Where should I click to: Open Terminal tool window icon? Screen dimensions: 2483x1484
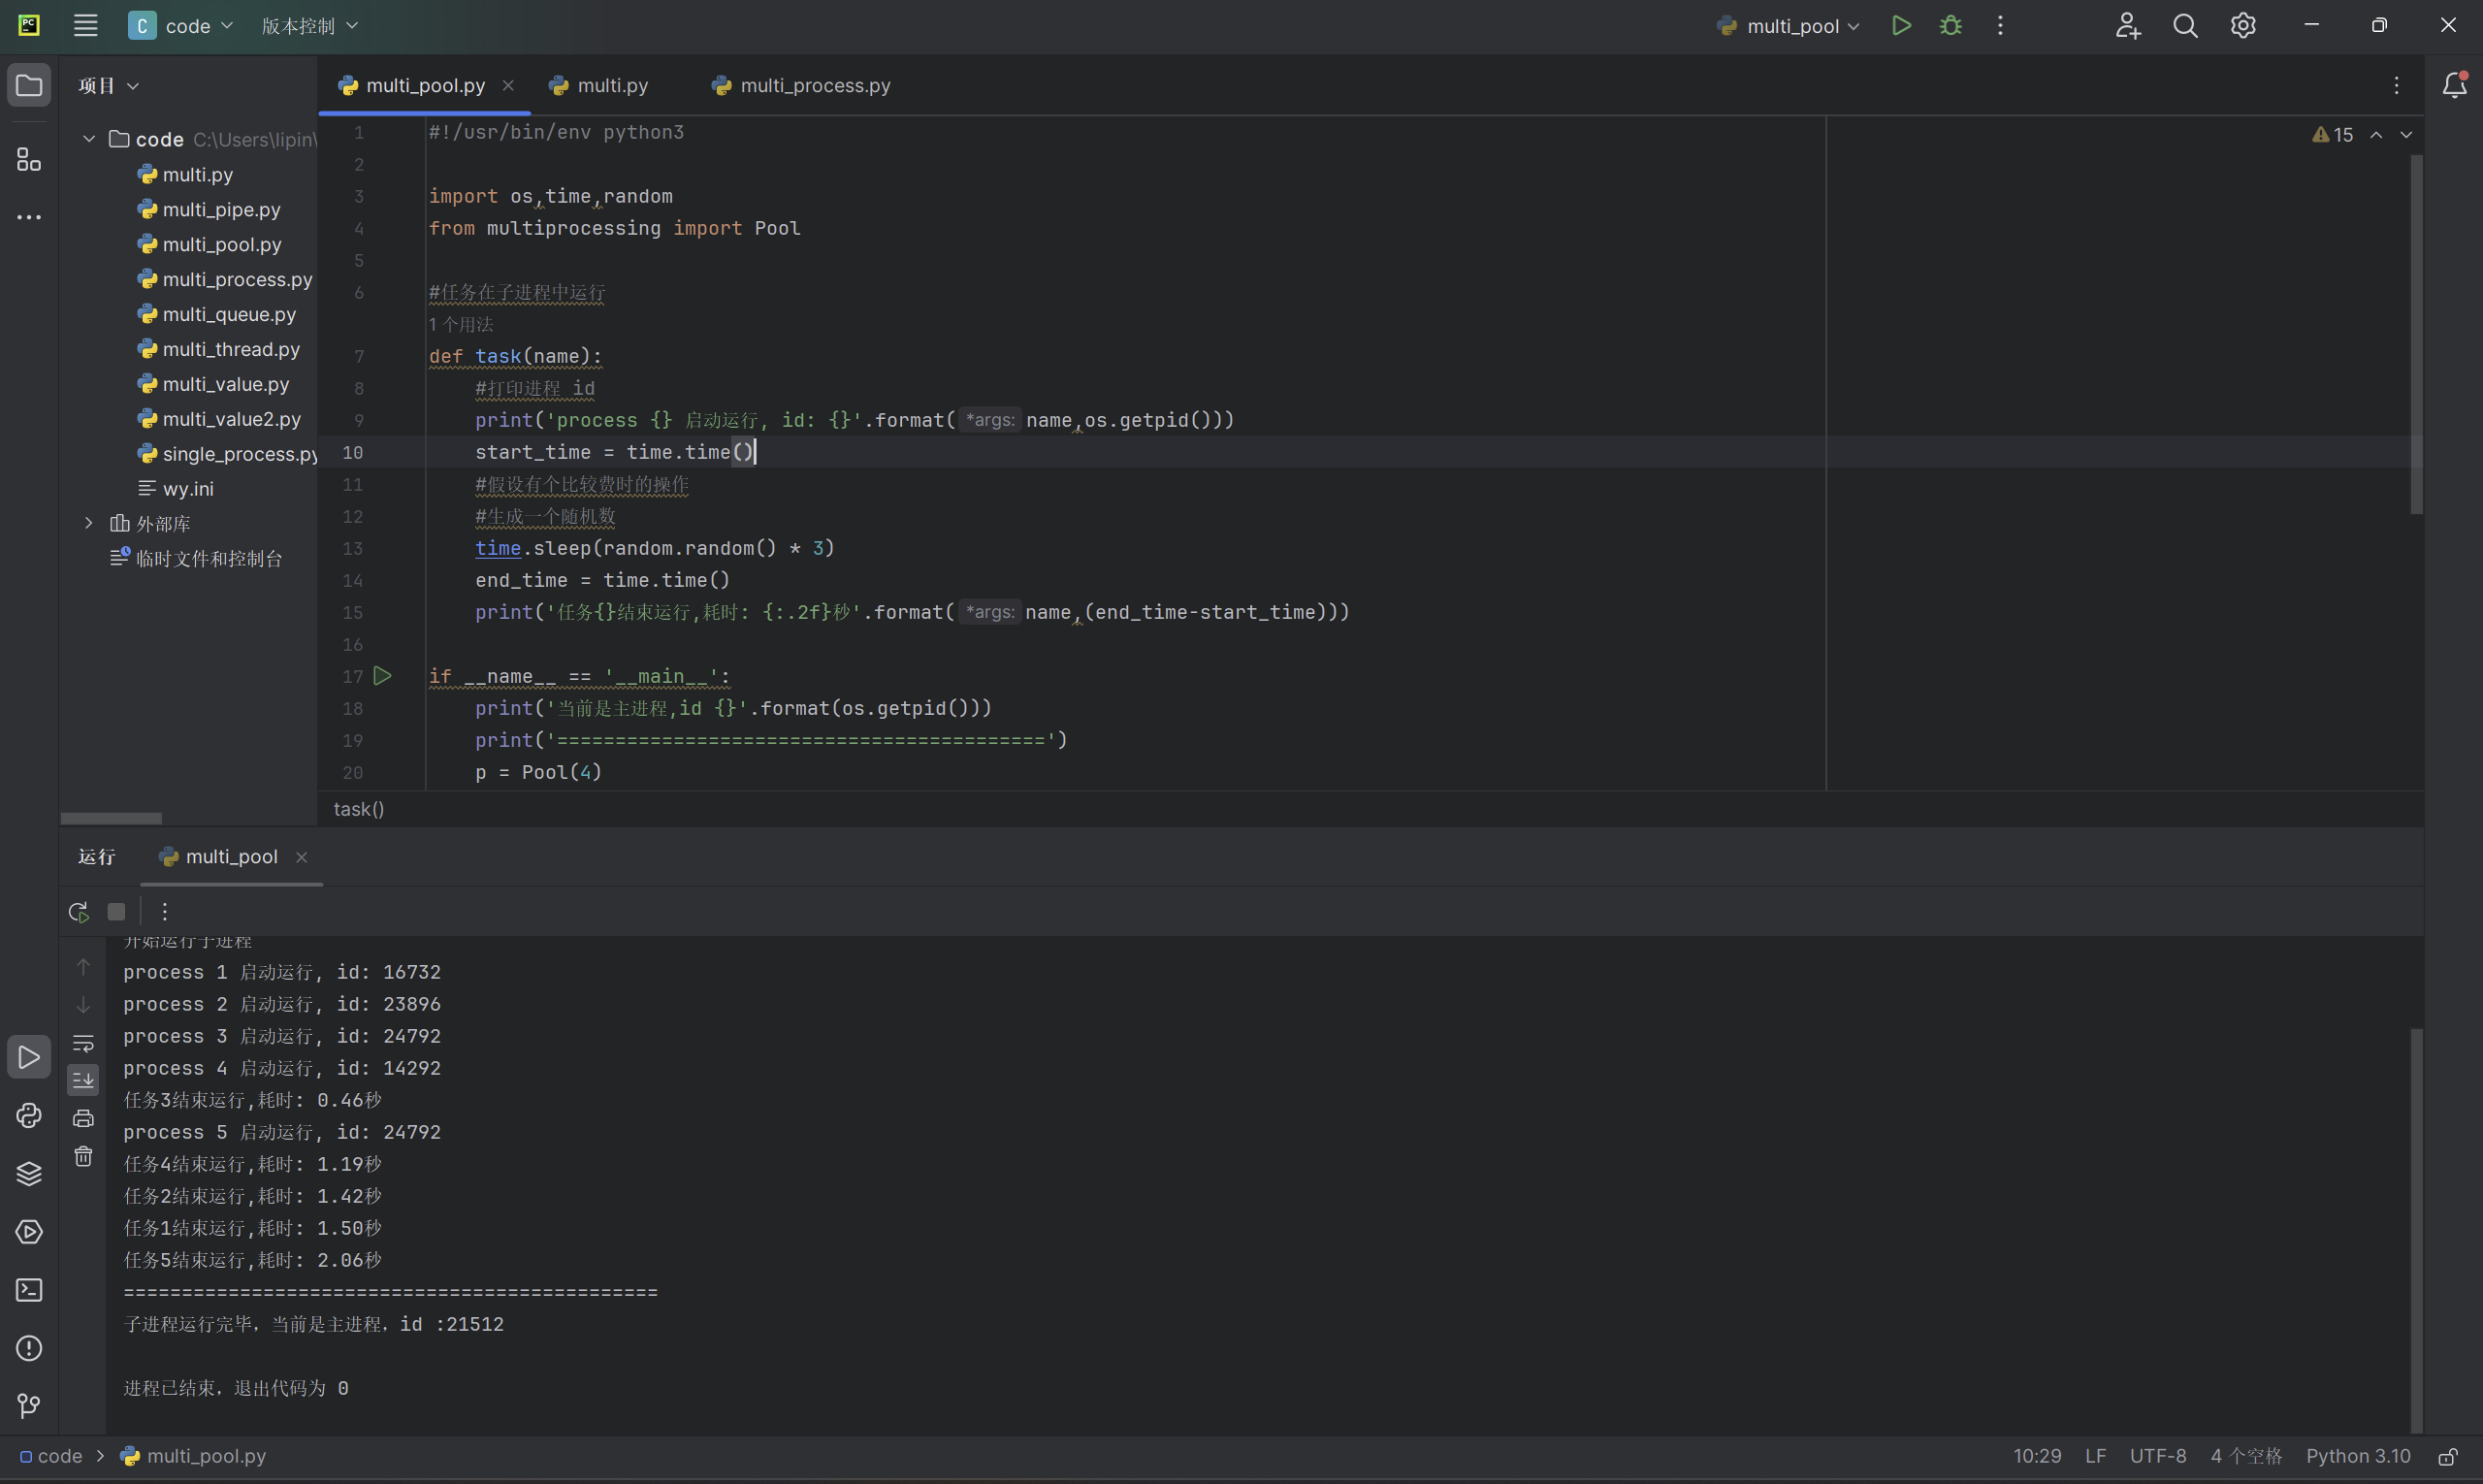pos(29,1290)
